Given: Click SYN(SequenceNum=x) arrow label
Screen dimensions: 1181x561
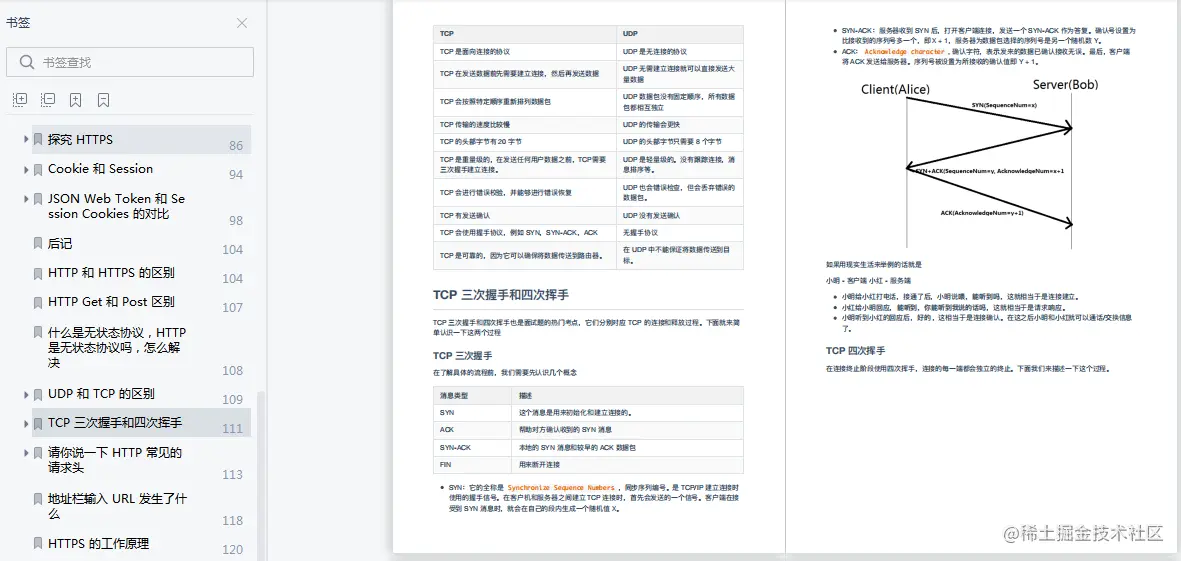Looking at the screenshot, I should (1004, 105).
